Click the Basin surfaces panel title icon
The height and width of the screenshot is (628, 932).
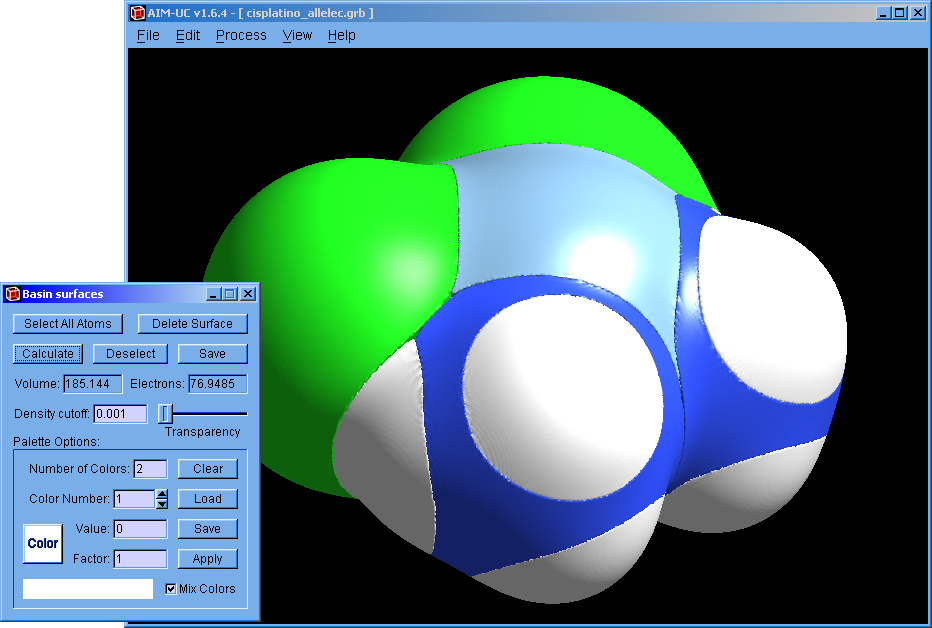coord(12,294)
